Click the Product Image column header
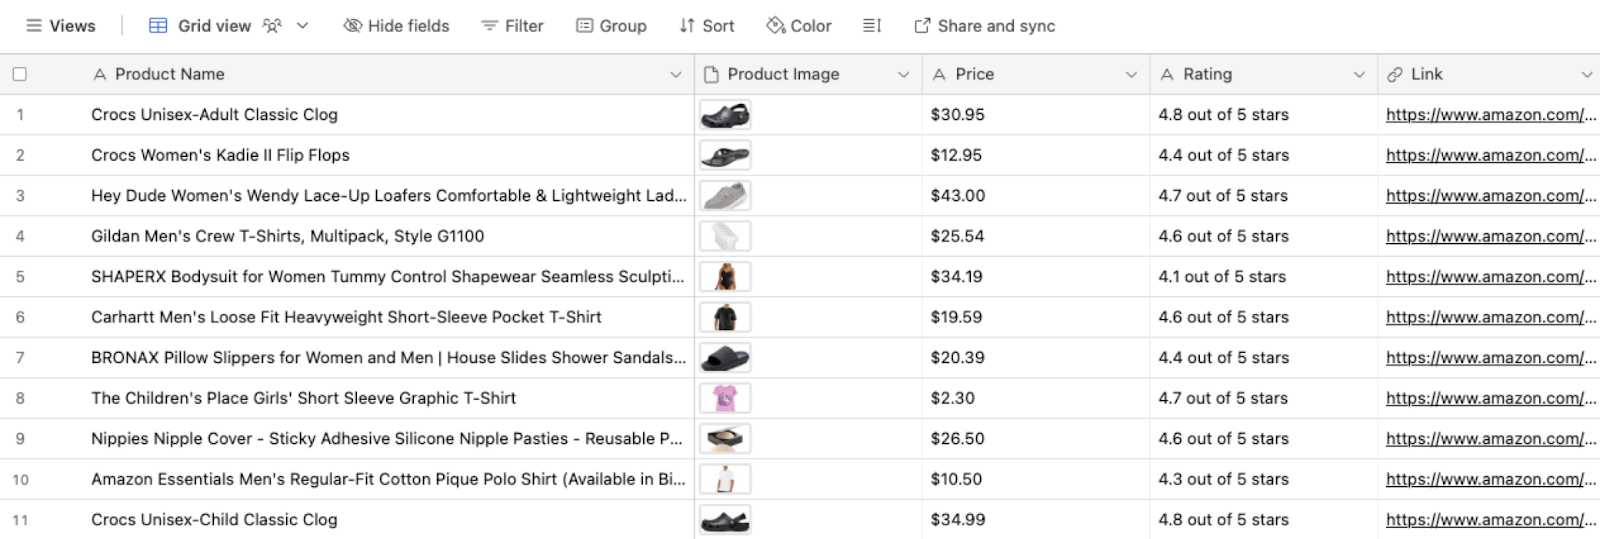Viewport: 1600px width, 539px height. pyautogui.click(x=808, y=74)
